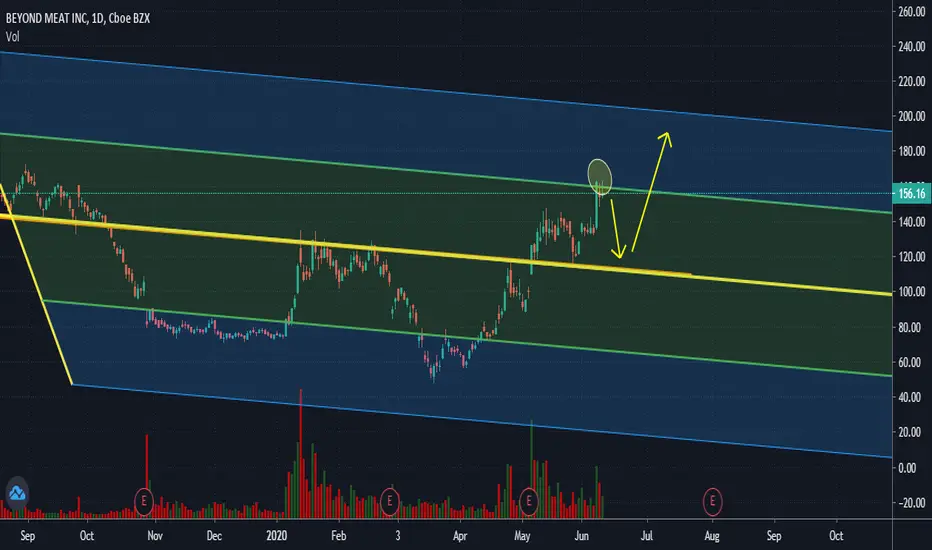Click the Feb time axis label

[x=338, y=536]
